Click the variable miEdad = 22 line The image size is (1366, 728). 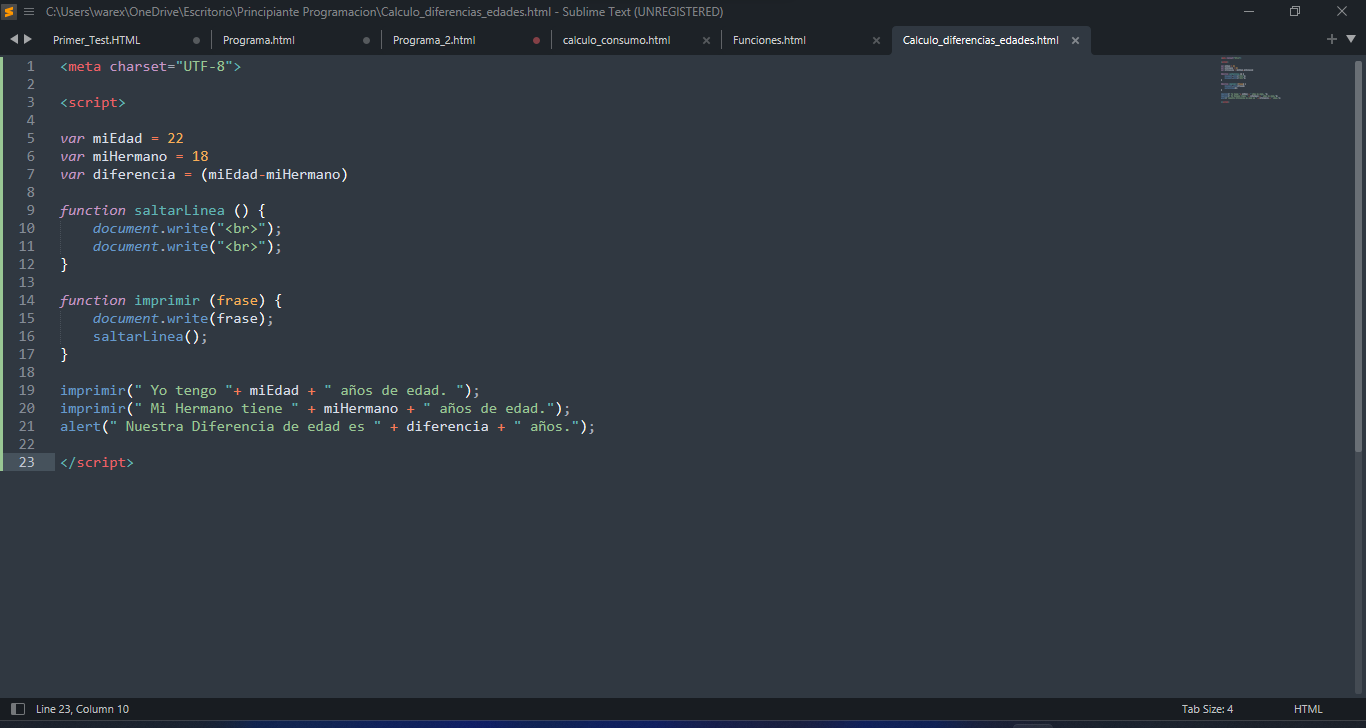(122, 138)
